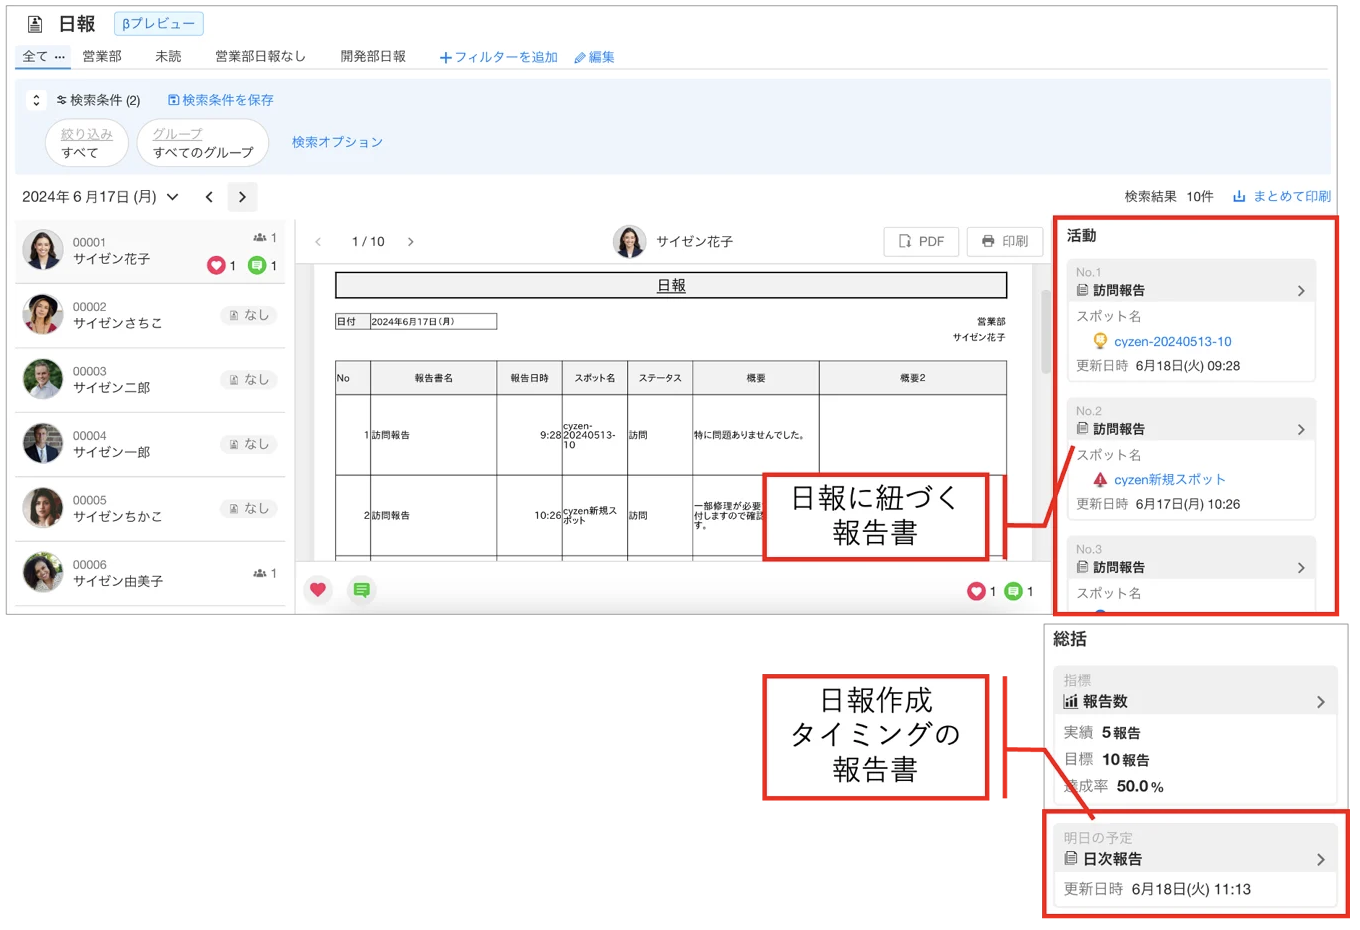Click the red heart like button below report

318,590
